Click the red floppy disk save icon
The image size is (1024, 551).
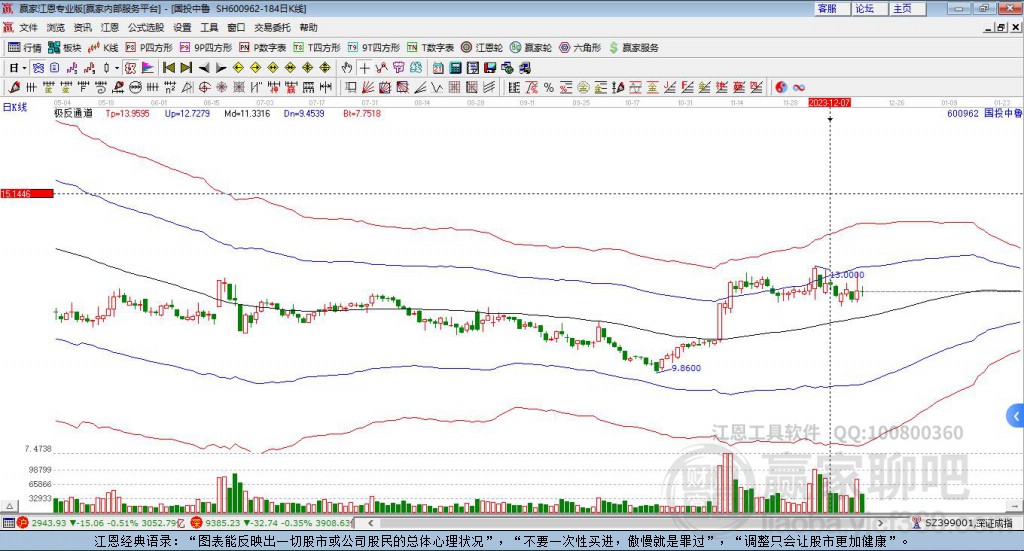(490, 68)
